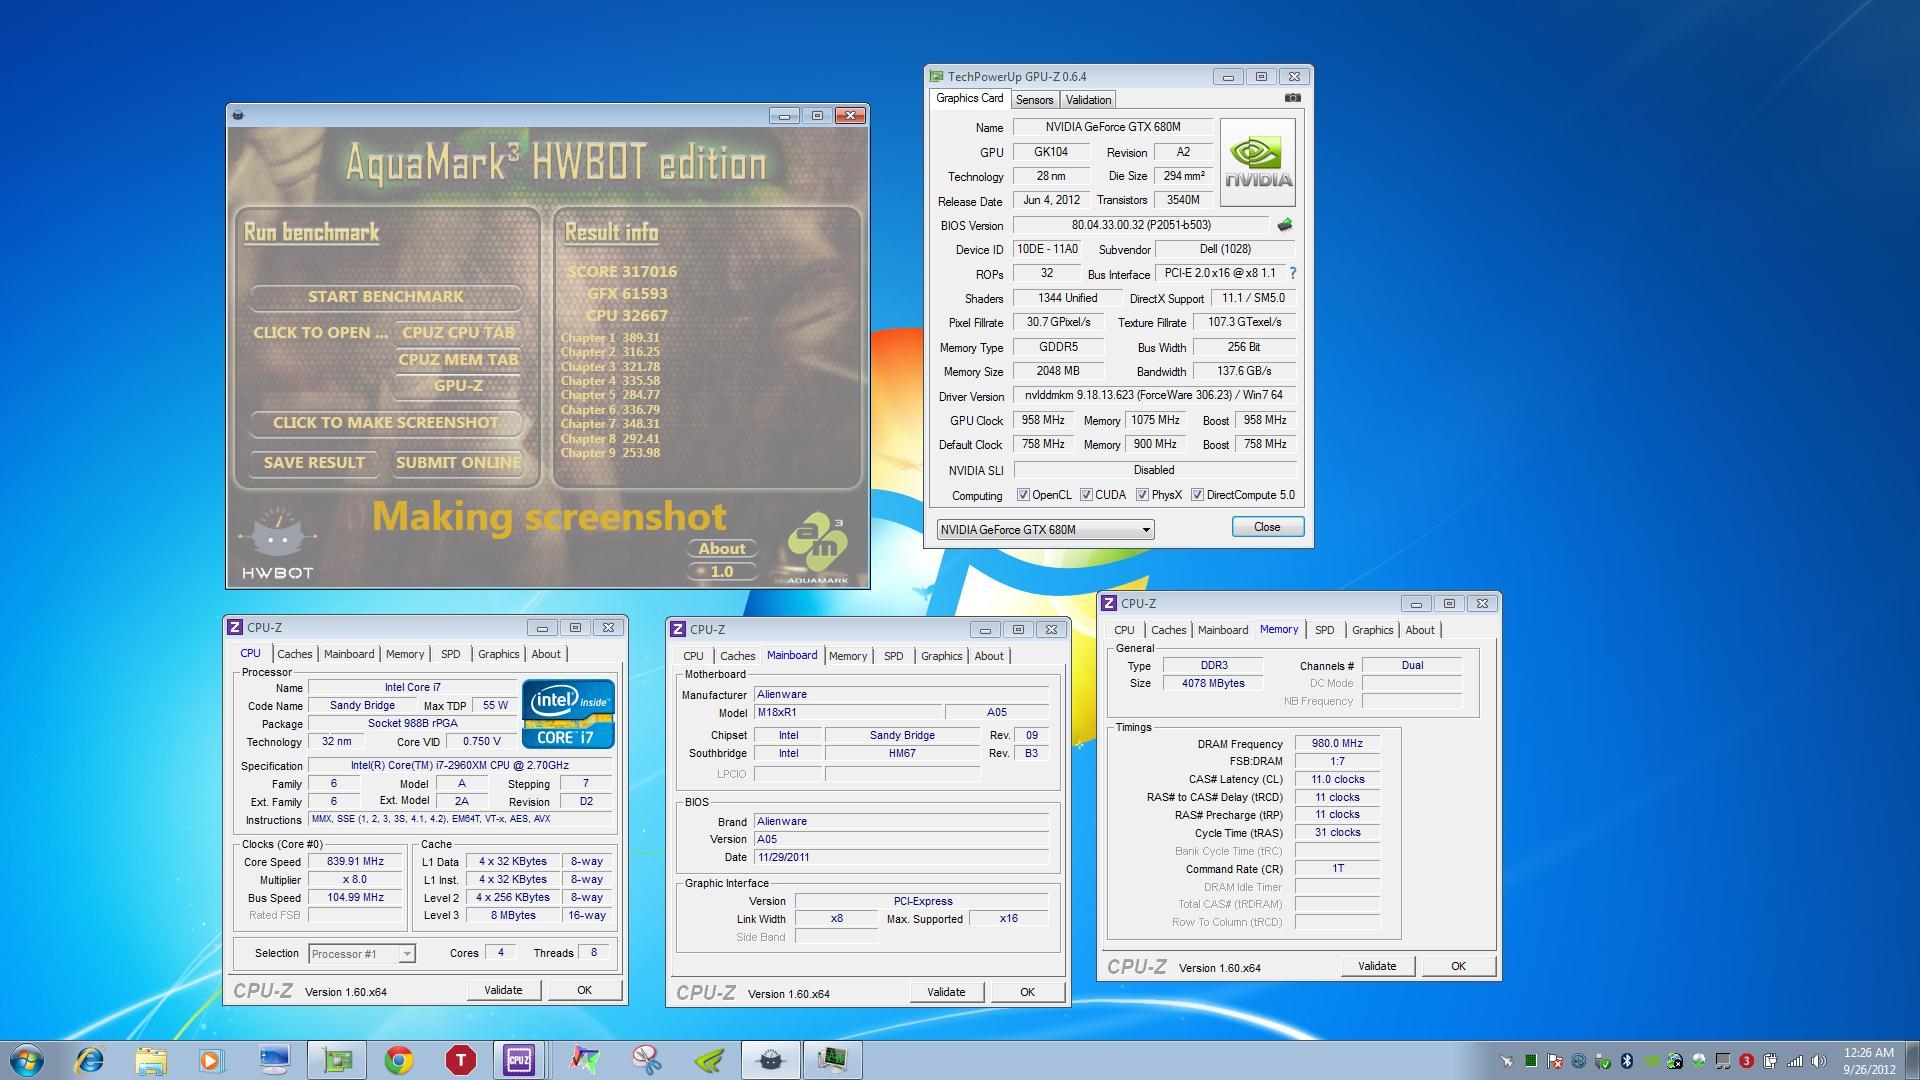Image resolution: width=1920 pixels, height=1080 pixels.
Task: Click CPUZ CPU TAB button in AquaMark
Action: 458,333
